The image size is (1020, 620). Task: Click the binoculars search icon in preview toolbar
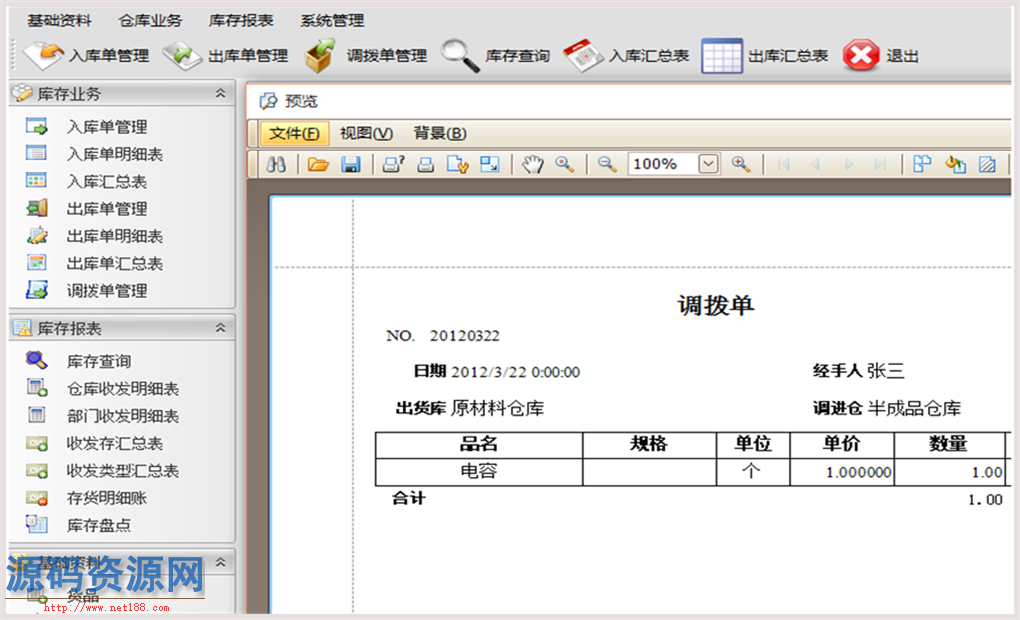(276, 164)
